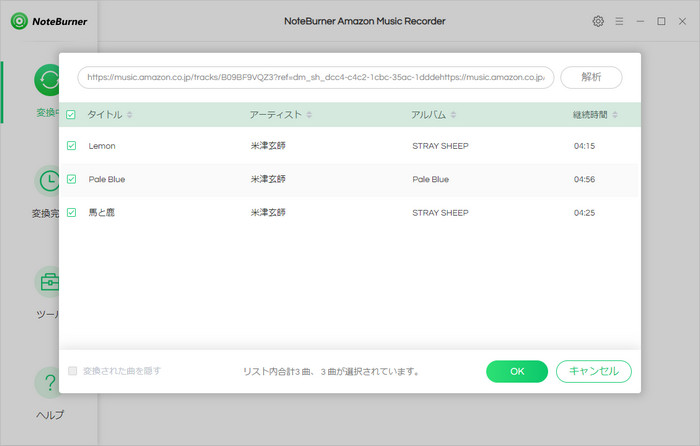Open the toolbox Tools icon in sidebar
Viewport: 700px width, 446px height.
coord(46,282)
